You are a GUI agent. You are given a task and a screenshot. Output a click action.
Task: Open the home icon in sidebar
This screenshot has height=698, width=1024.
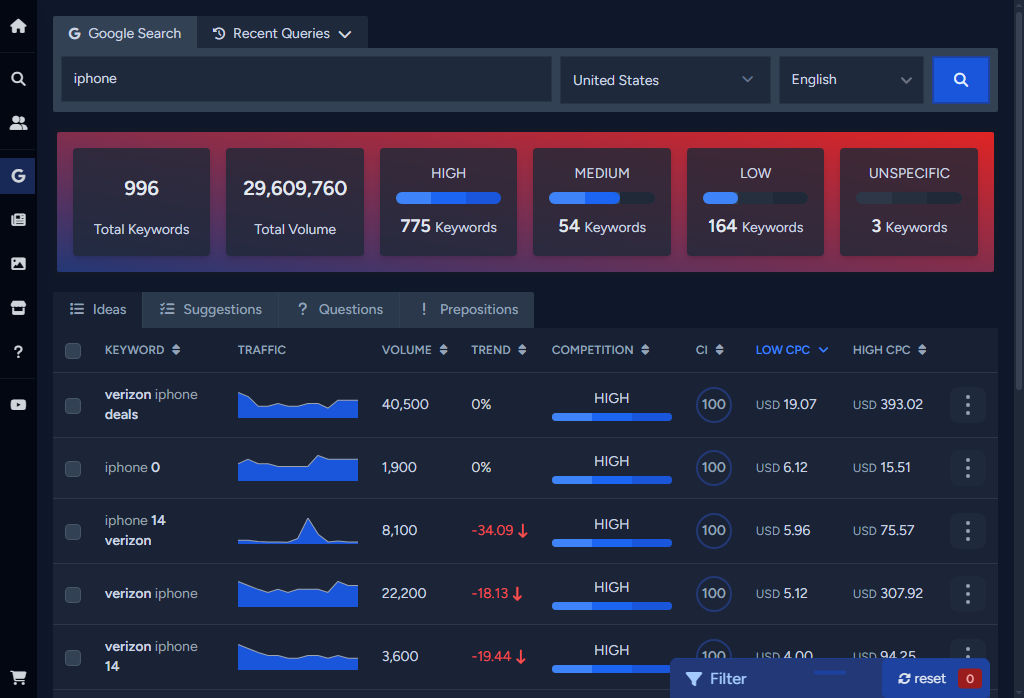[18, 26]
